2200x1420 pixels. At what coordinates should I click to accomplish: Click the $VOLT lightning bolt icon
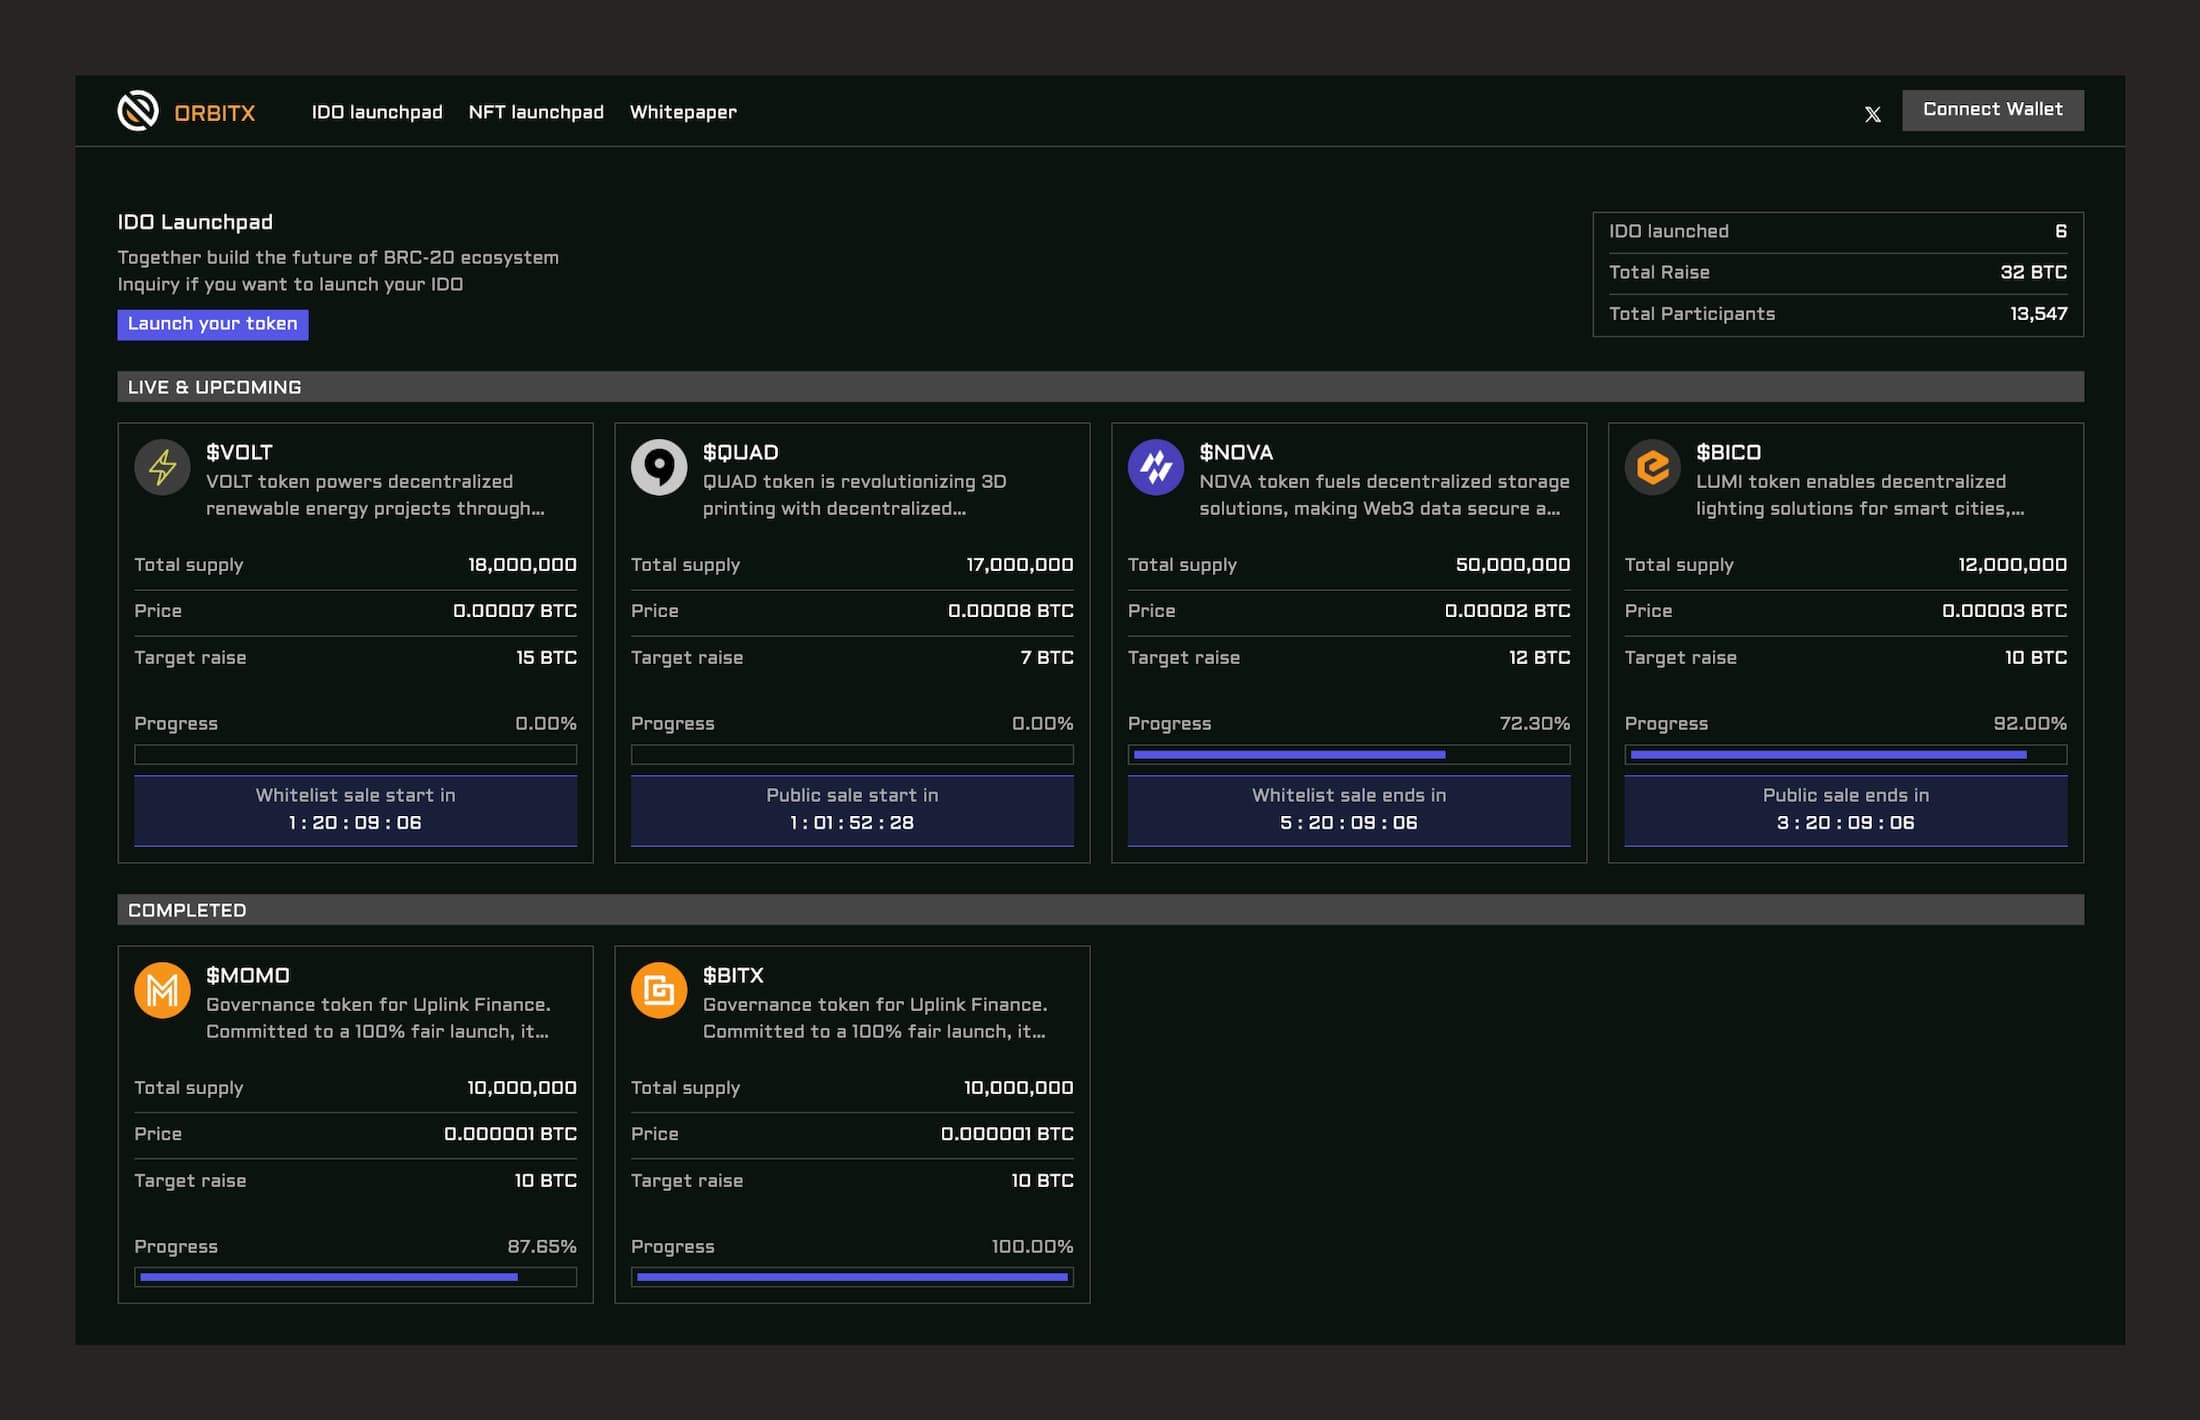pos(162,467)
